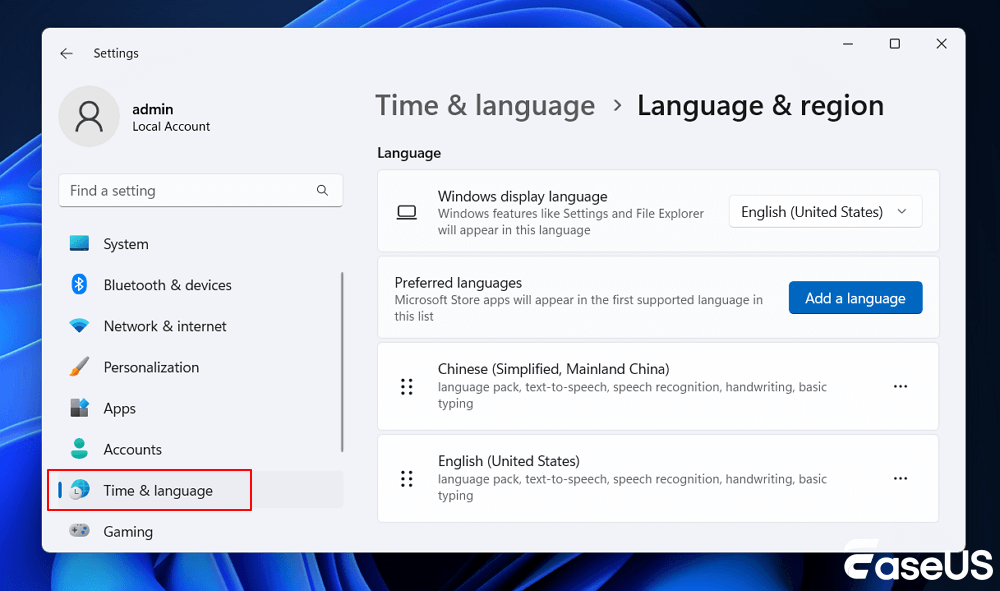The image size is (1000, 591).
Task: Open Personalization settings category
Action: [200, 367]
